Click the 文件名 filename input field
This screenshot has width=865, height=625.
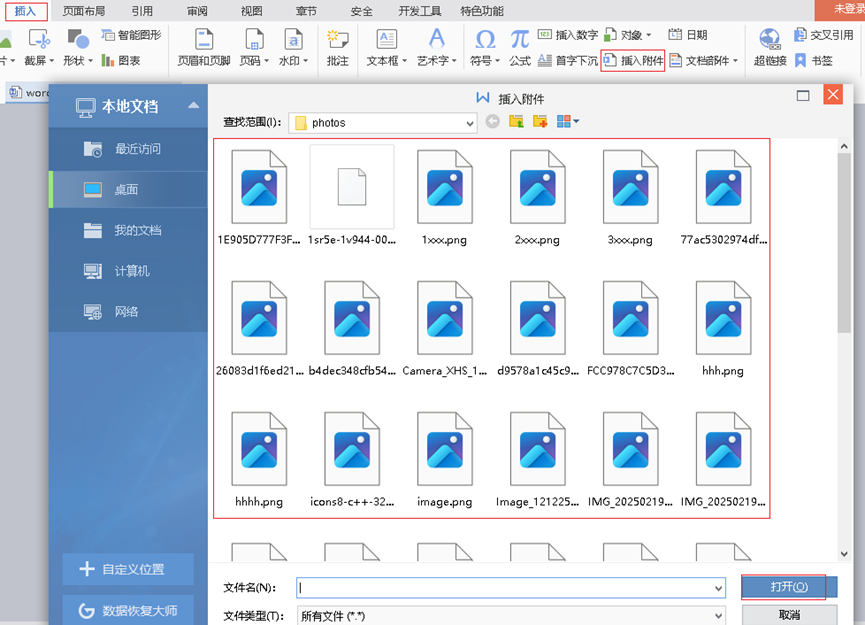510,588
